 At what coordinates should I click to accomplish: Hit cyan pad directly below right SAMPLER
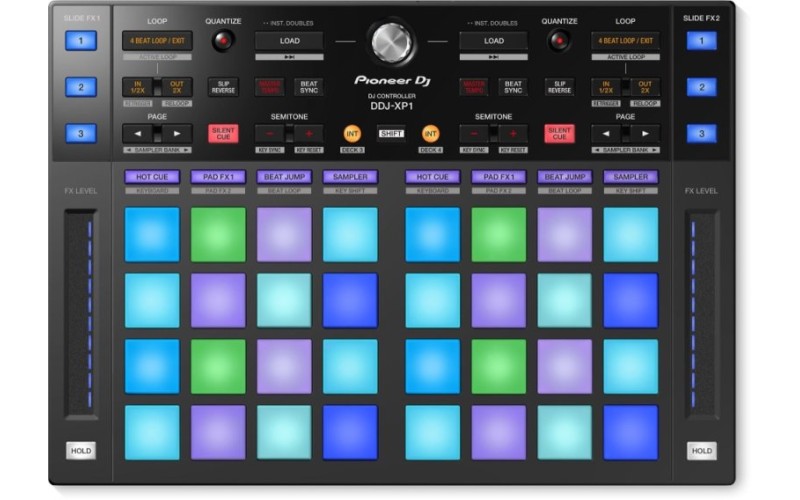click(x=631, y=235)
